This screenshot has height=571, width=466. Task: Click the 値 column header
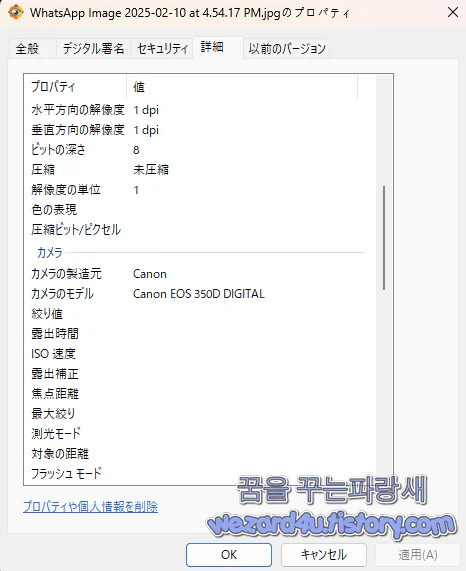click(x=242, y=87)
